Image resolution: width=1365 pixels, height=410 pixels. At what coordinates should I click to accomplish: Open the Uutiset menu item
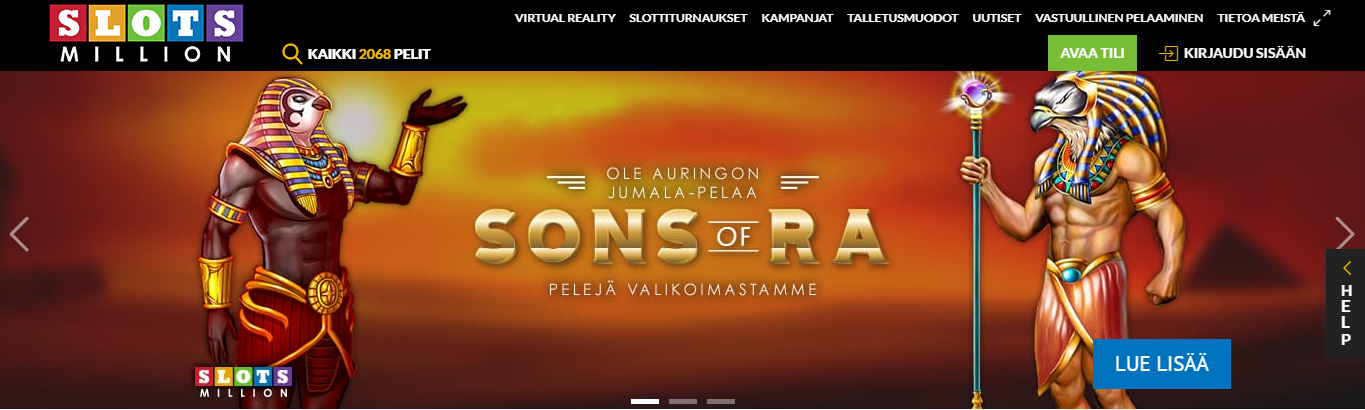(x=995, y=18)
